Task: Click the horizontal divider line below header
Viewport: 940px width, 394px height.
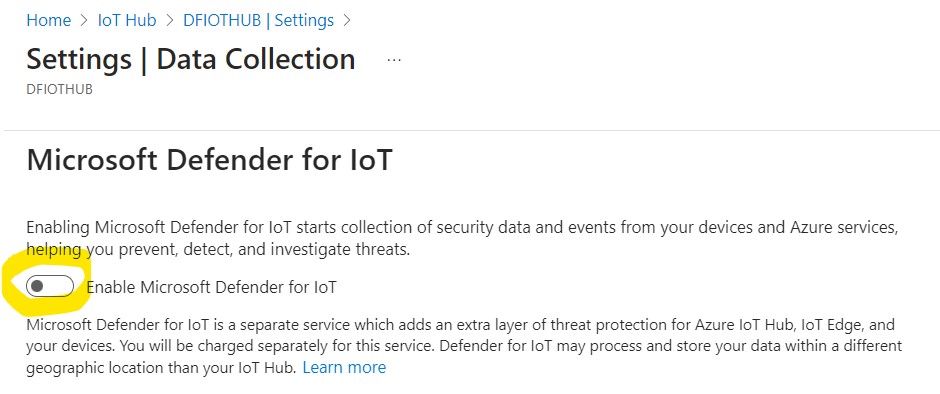Action: click(472, 130)
